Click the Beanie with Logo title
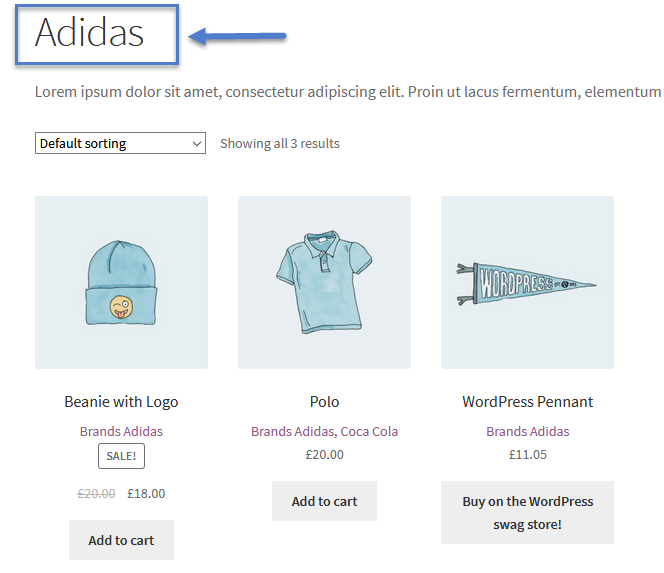This screenshot has height=573, width=664. coord(122,401)
